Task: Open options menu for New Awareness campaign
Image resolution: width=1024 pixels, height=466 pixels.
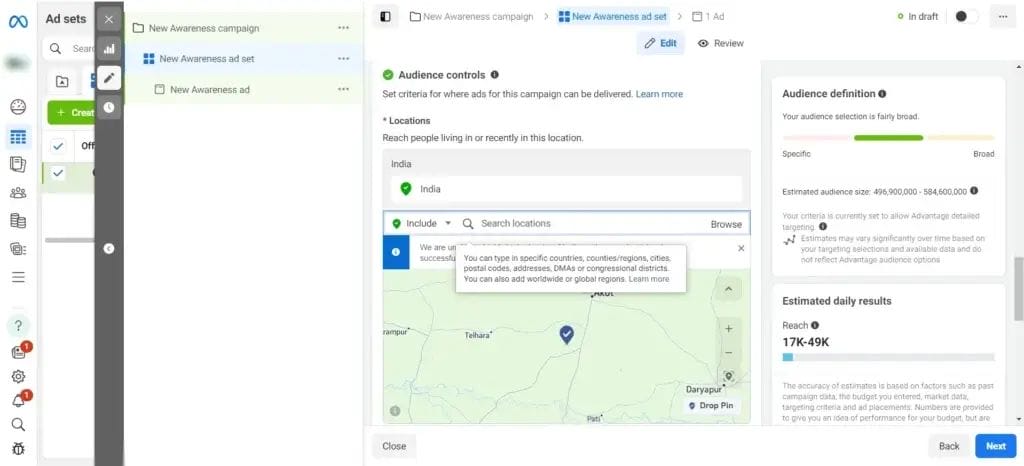Action: point(344,28)
